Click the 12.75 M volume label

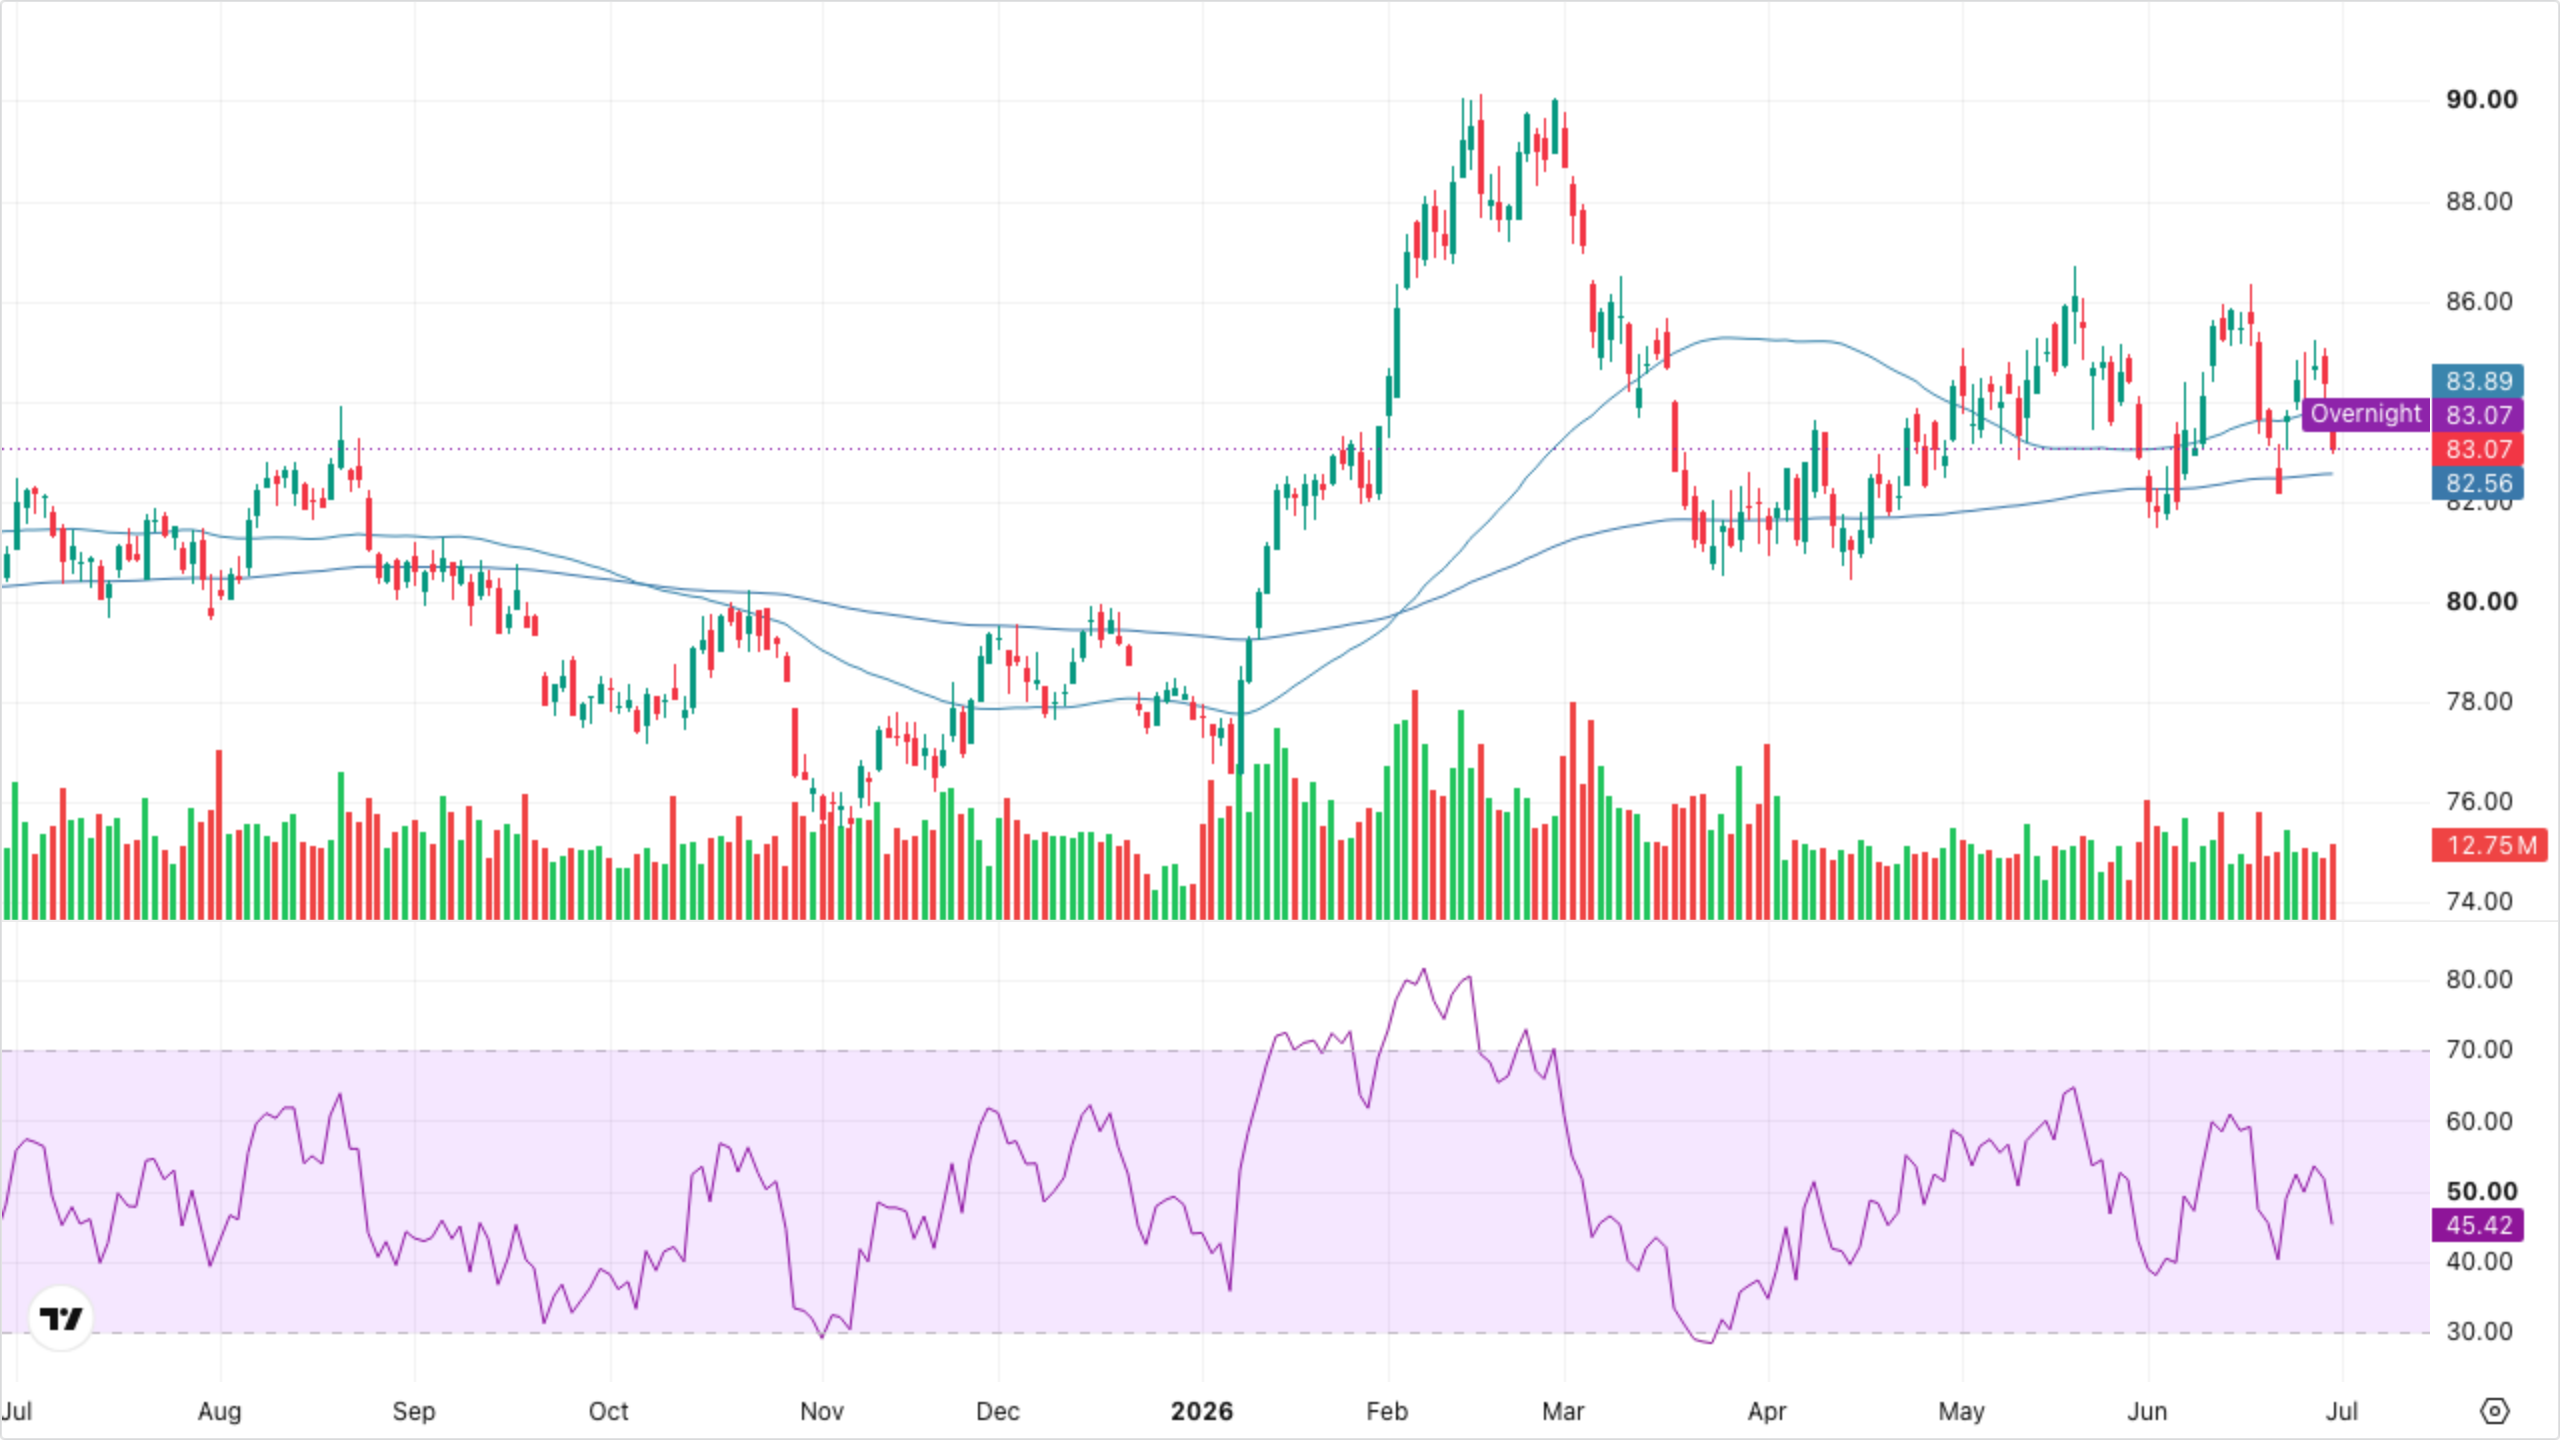click(x=2490, y=845)
